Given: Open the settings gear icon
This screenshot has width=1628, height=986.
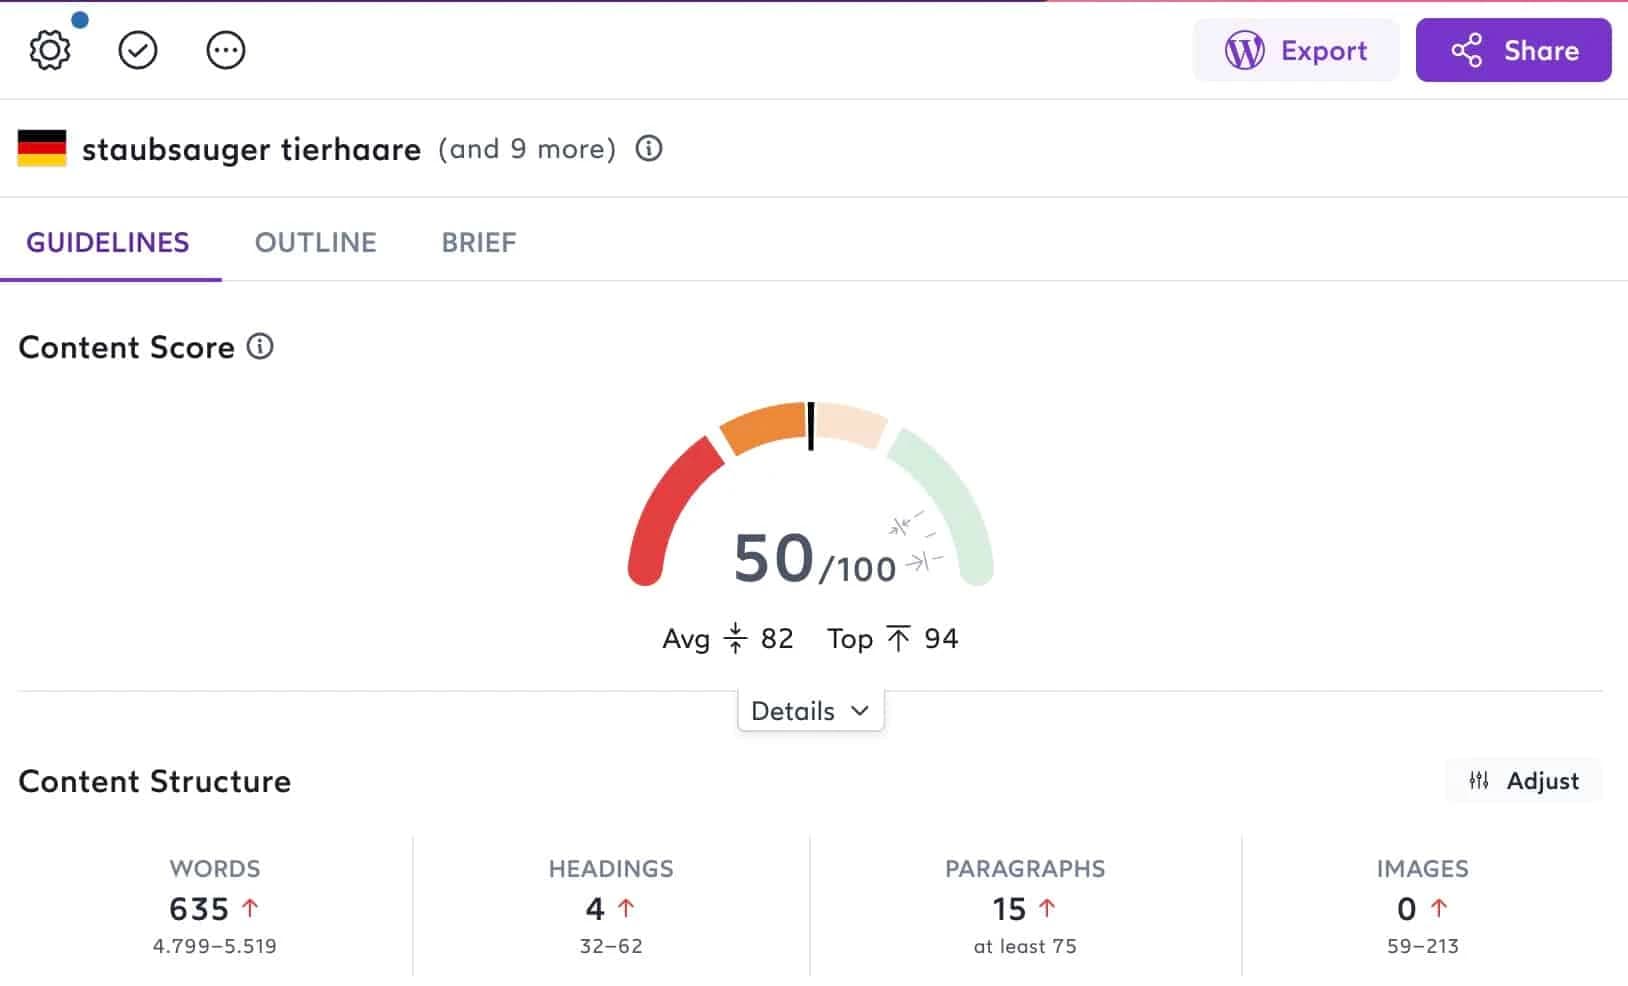Looking at the screenshot, I should click(47, 50).
